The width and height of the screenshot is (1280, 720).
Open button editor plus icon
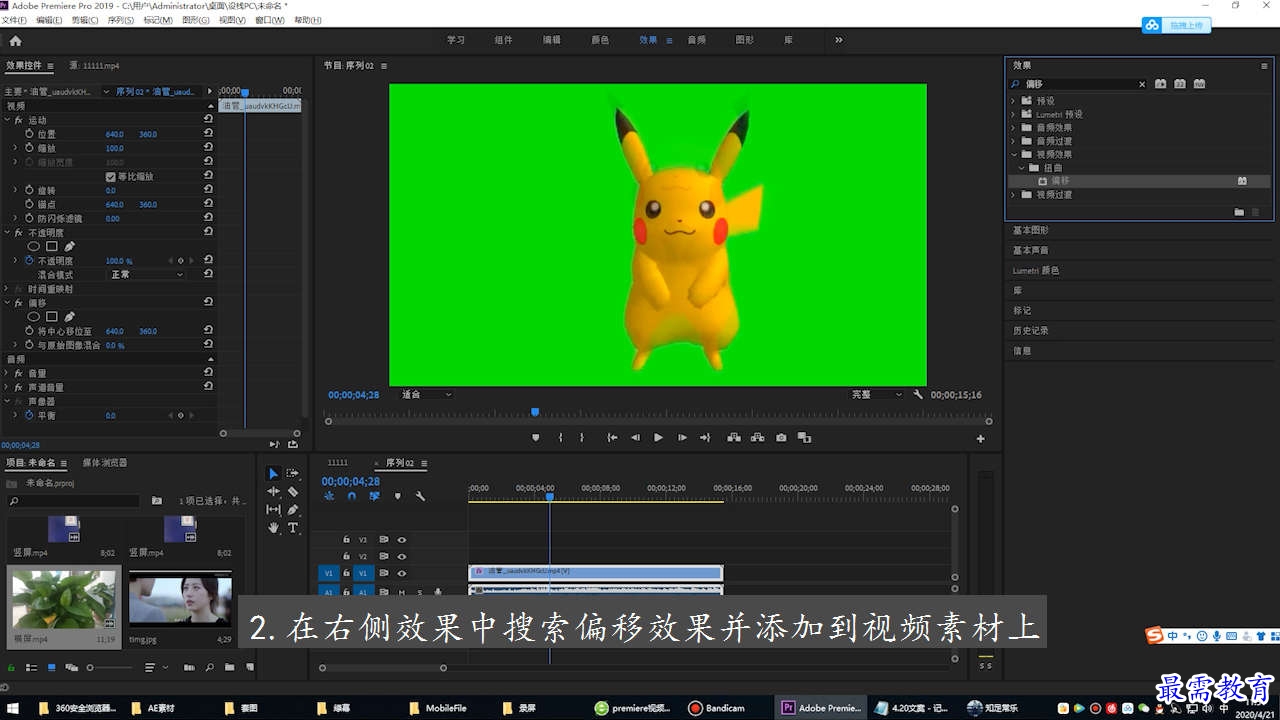click(x=980, y=438)
